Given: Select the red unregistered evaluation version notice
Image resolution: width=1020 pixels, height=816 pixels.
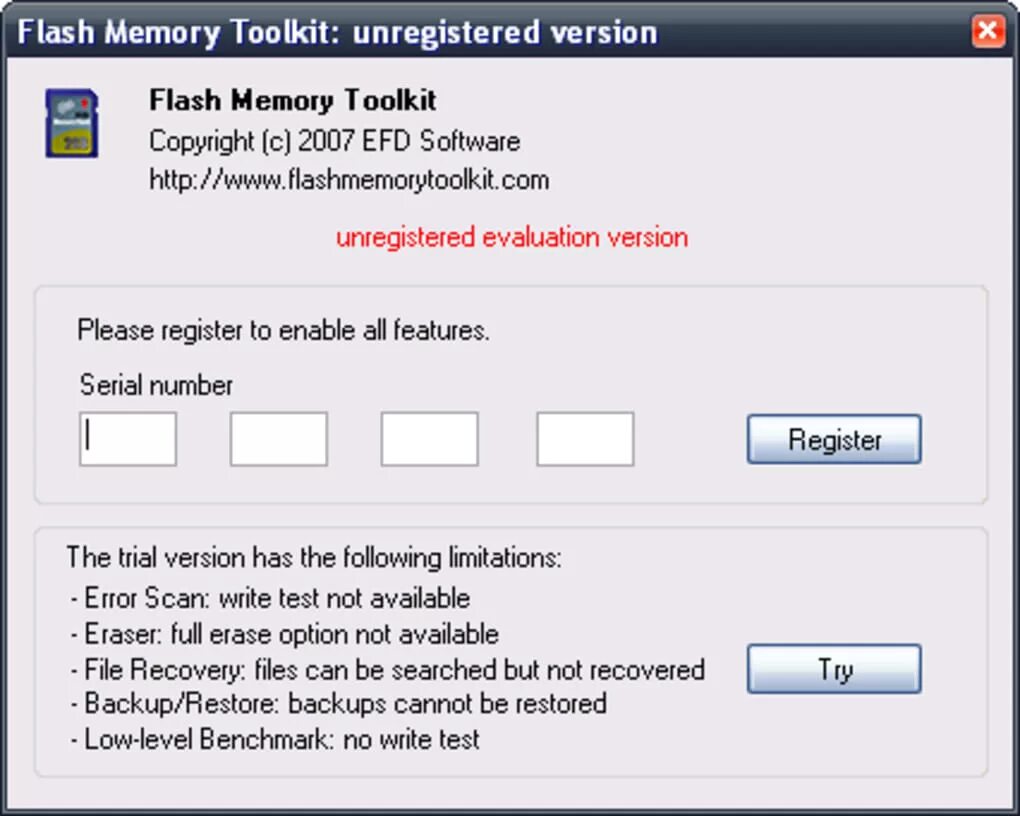Looking at the screenshot, I should coord(512,237).
